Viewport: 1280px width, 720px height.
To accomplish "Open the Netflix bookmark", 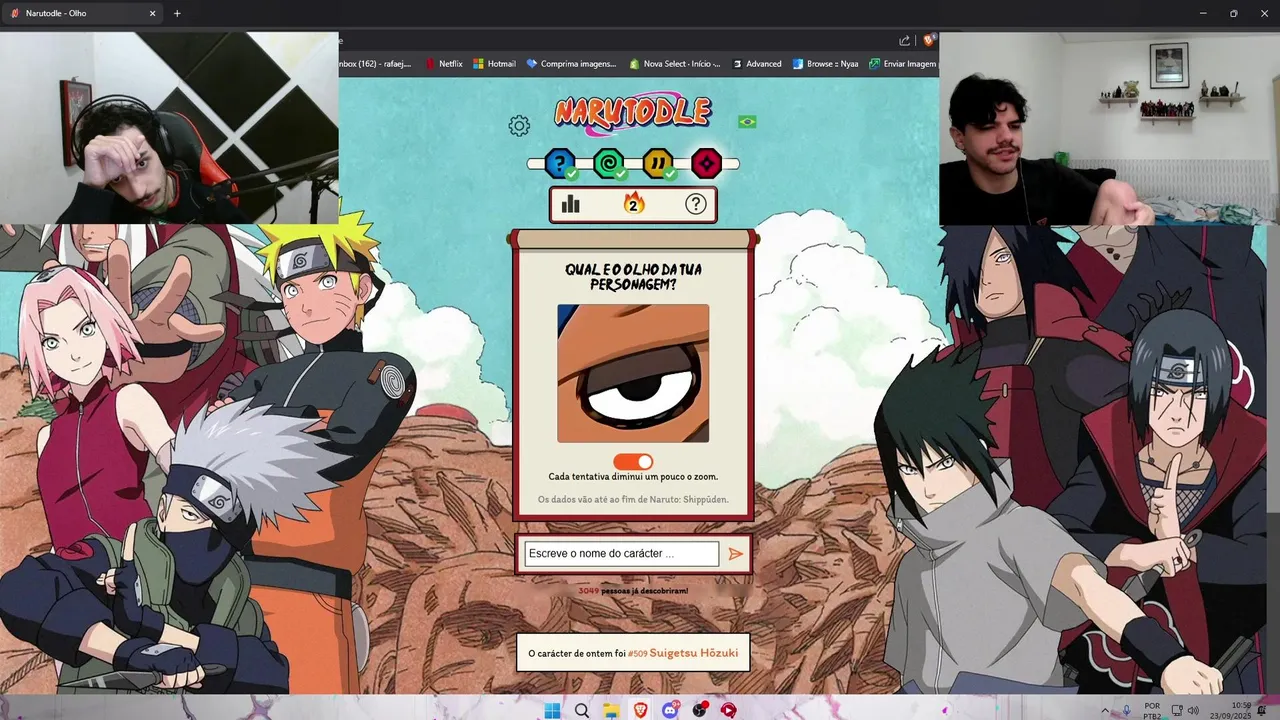I will (443, 63).
